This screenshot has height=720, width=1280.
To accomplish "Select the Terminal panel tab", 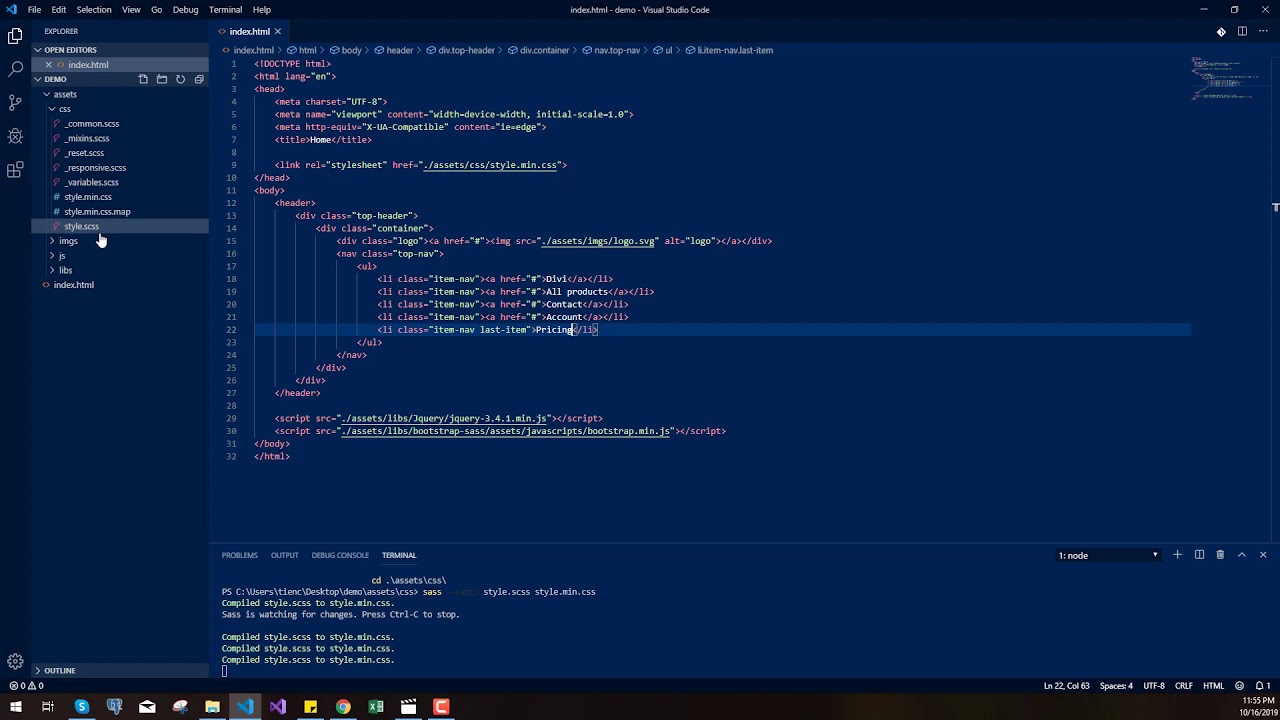I will point(399,555).
